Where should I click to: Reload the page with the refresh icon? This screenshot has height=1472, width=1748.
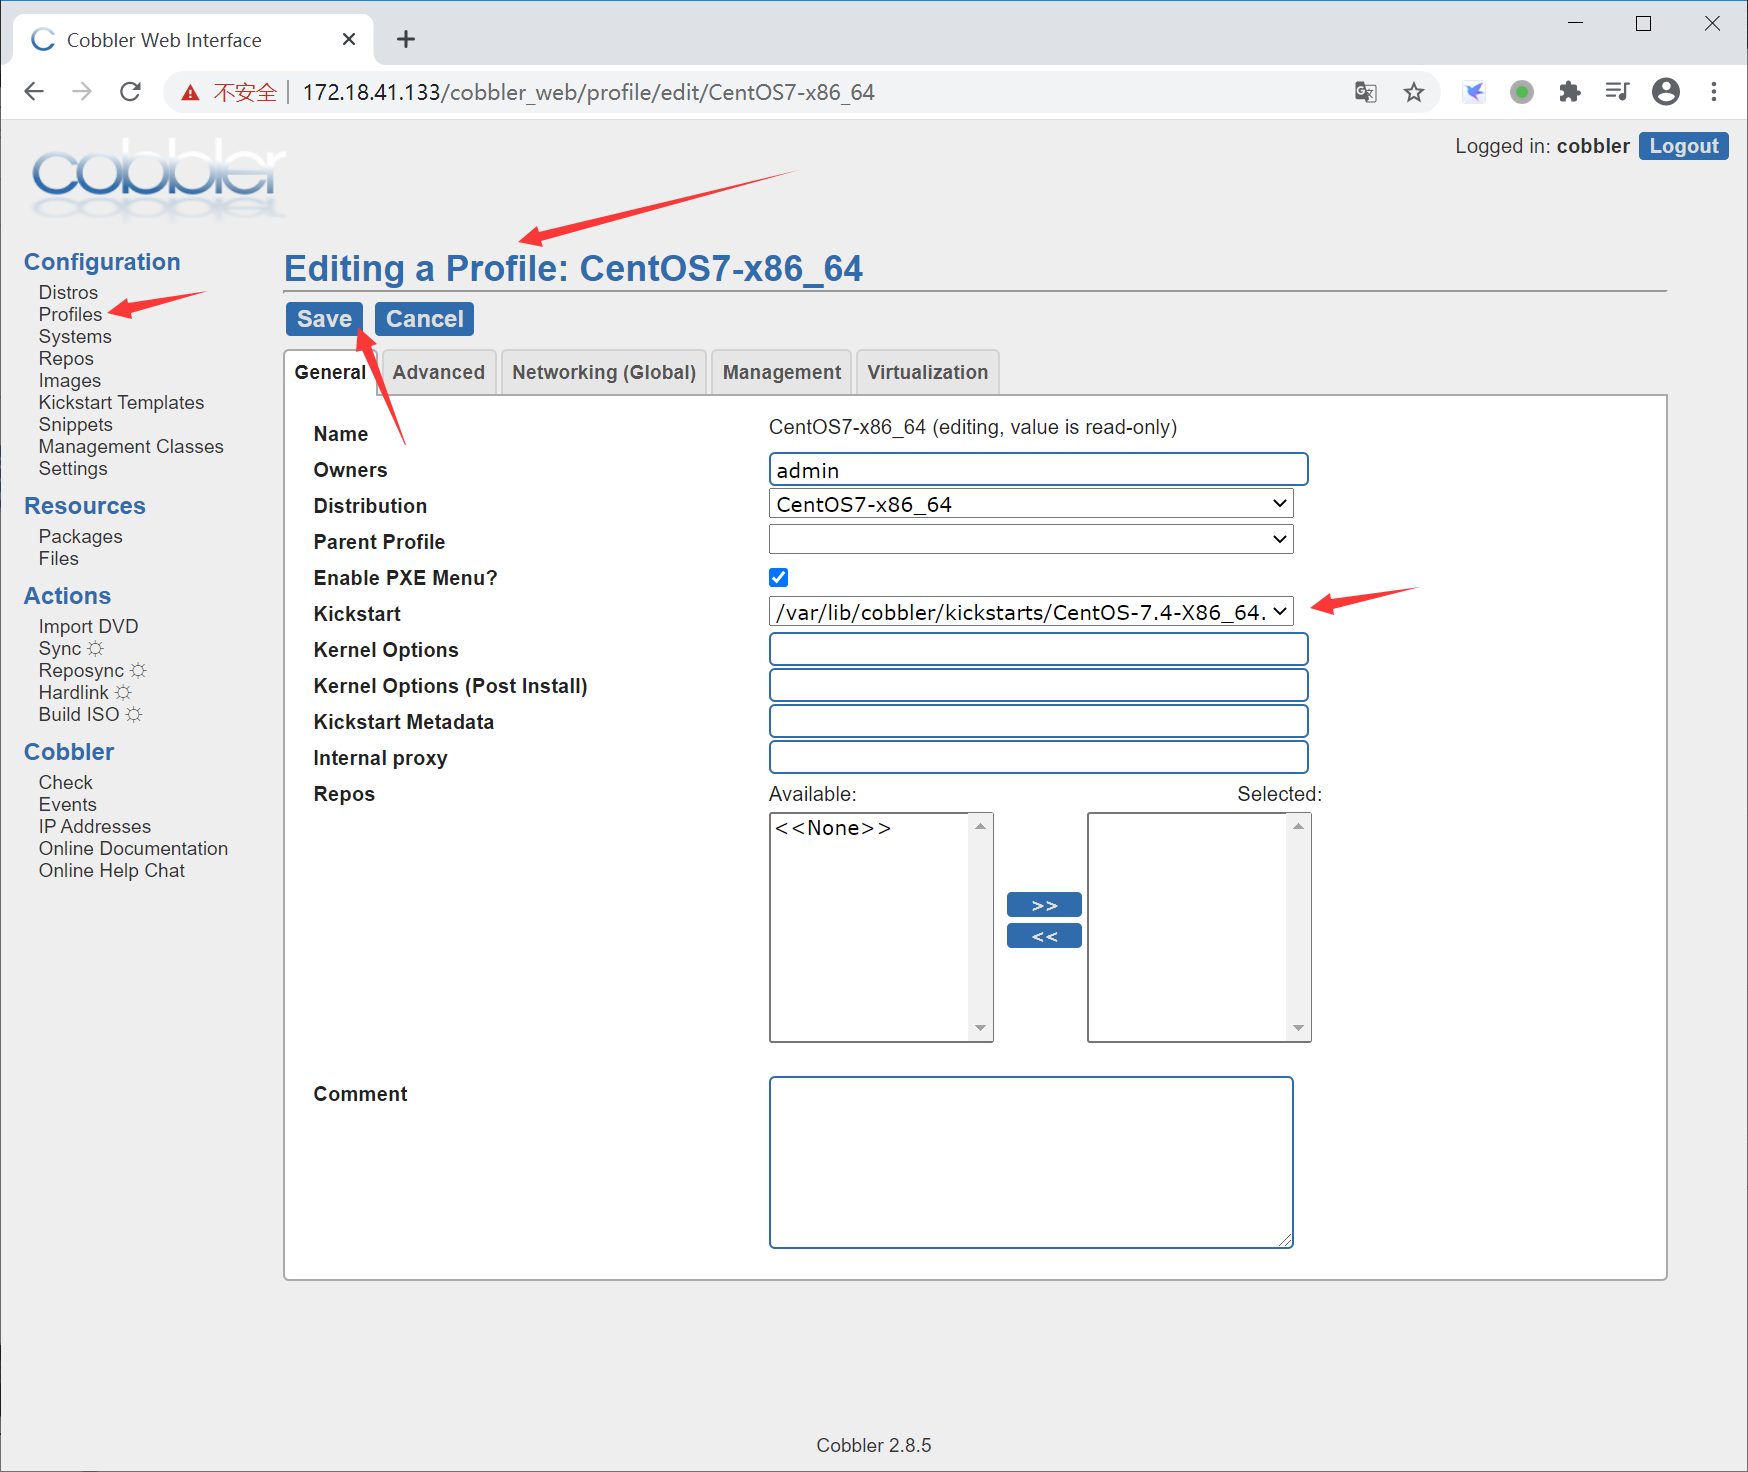(x=130, y=92)
